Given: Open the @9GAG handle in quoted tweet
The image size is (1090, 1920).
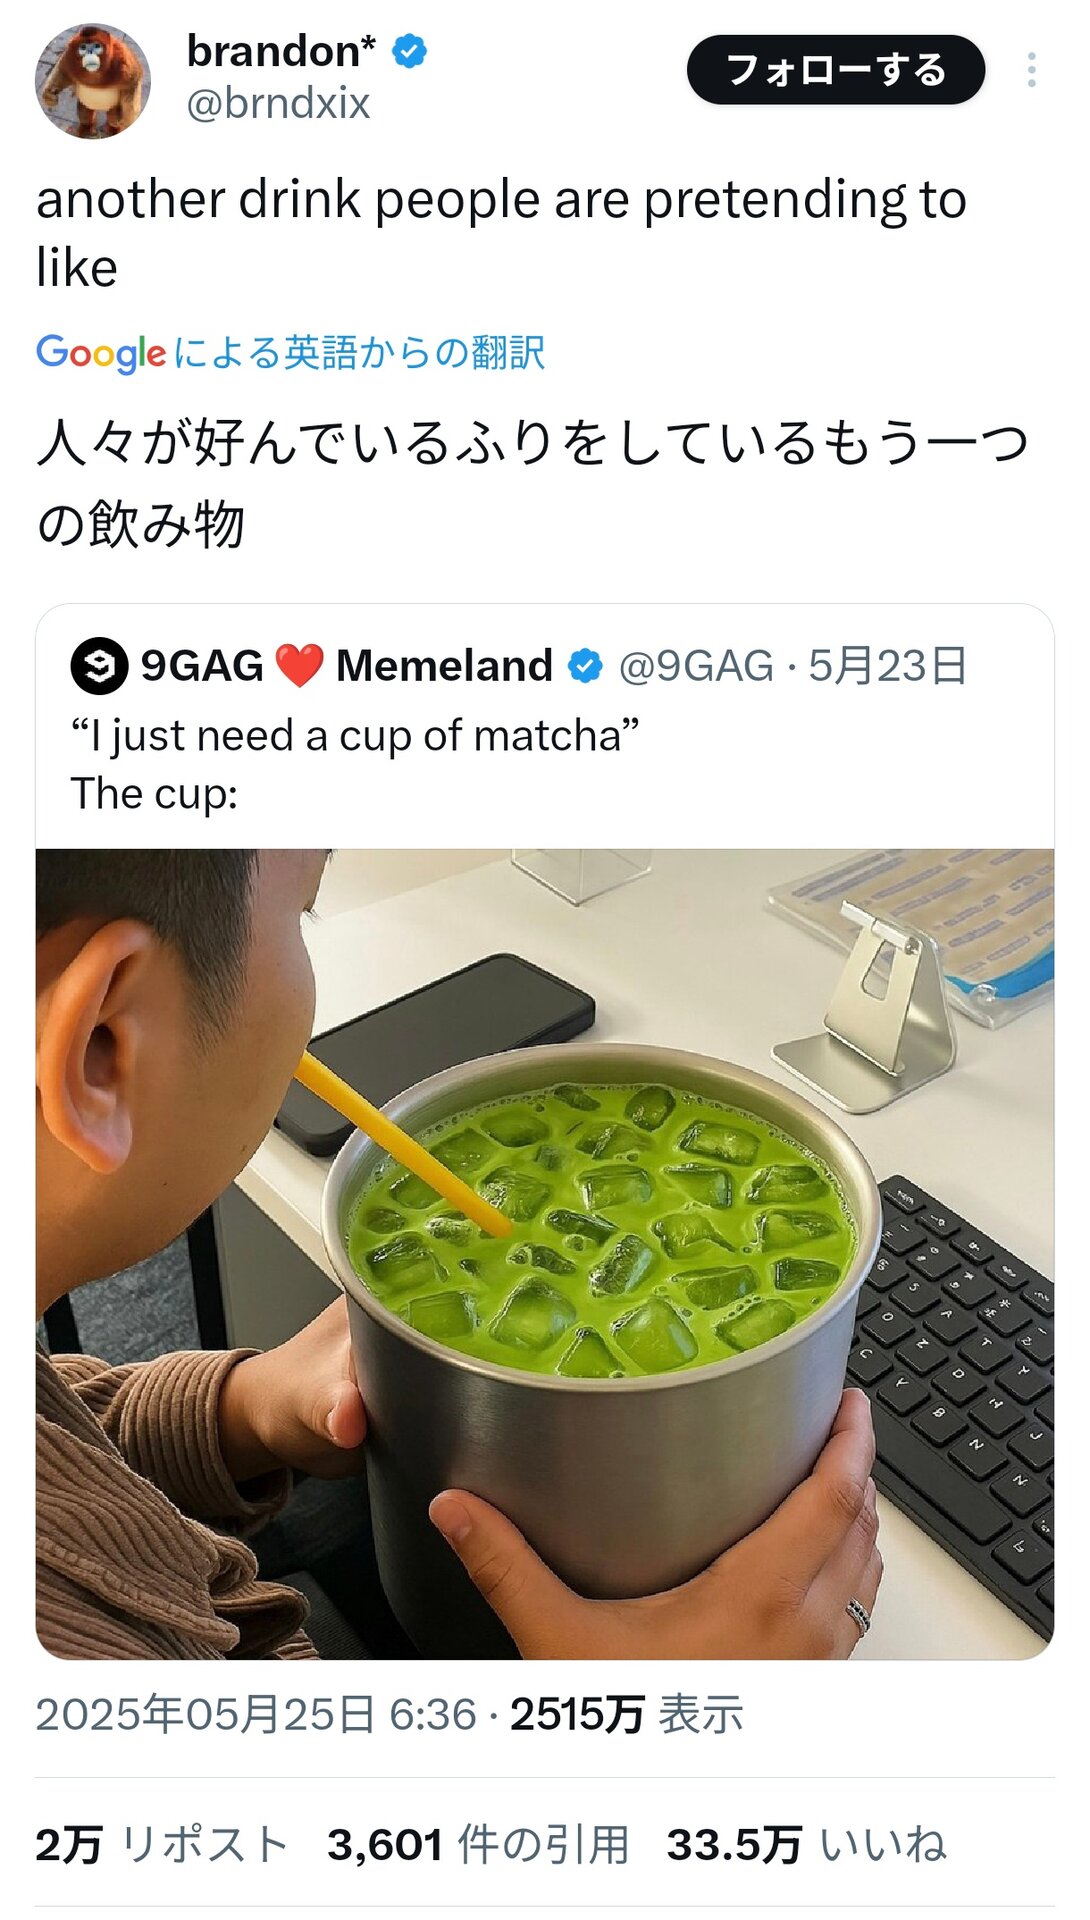Looking at the screenshot, I should [x=696, y=666].
